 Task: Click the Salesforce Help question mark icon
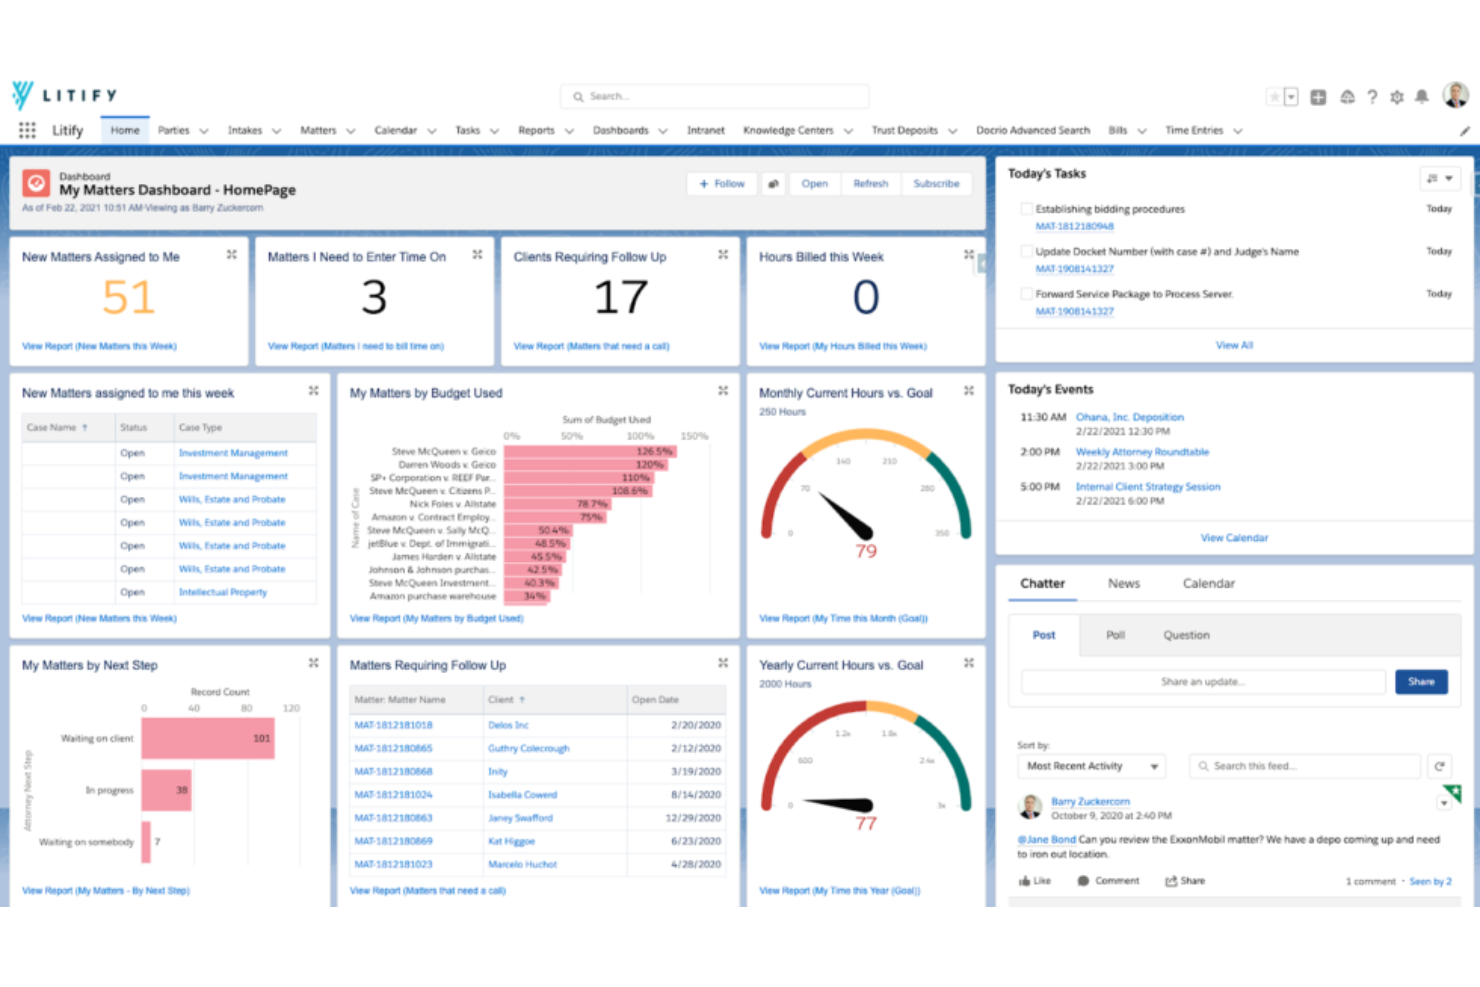click(1372, 96)
